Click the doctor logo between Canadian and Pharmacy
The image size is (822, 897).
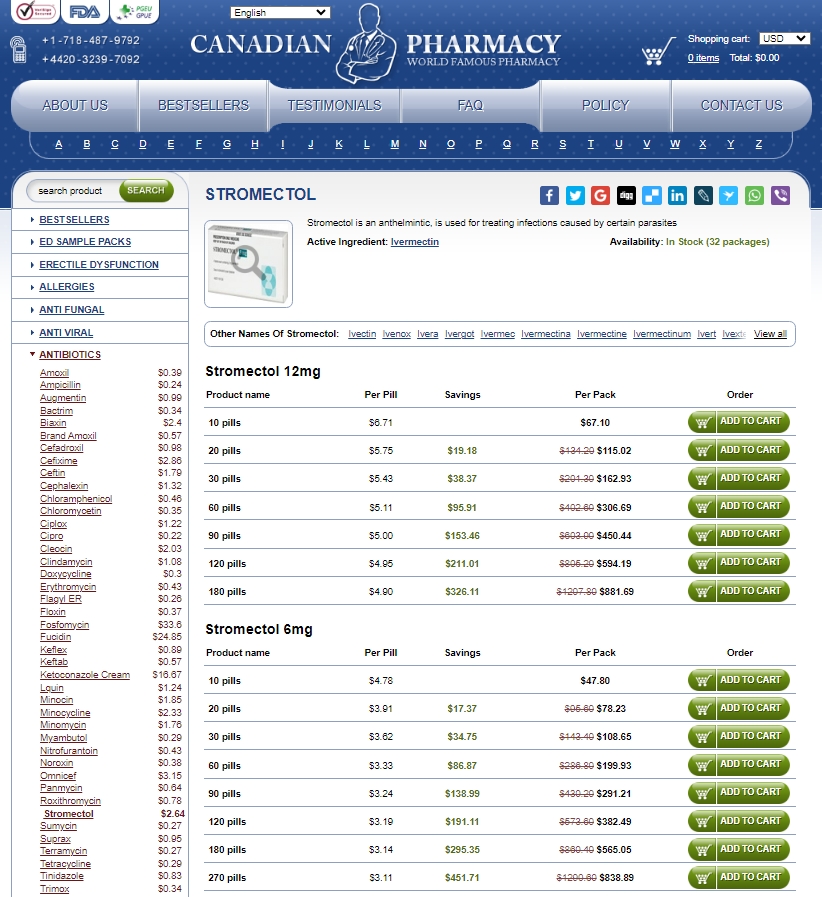coord(367,45)
